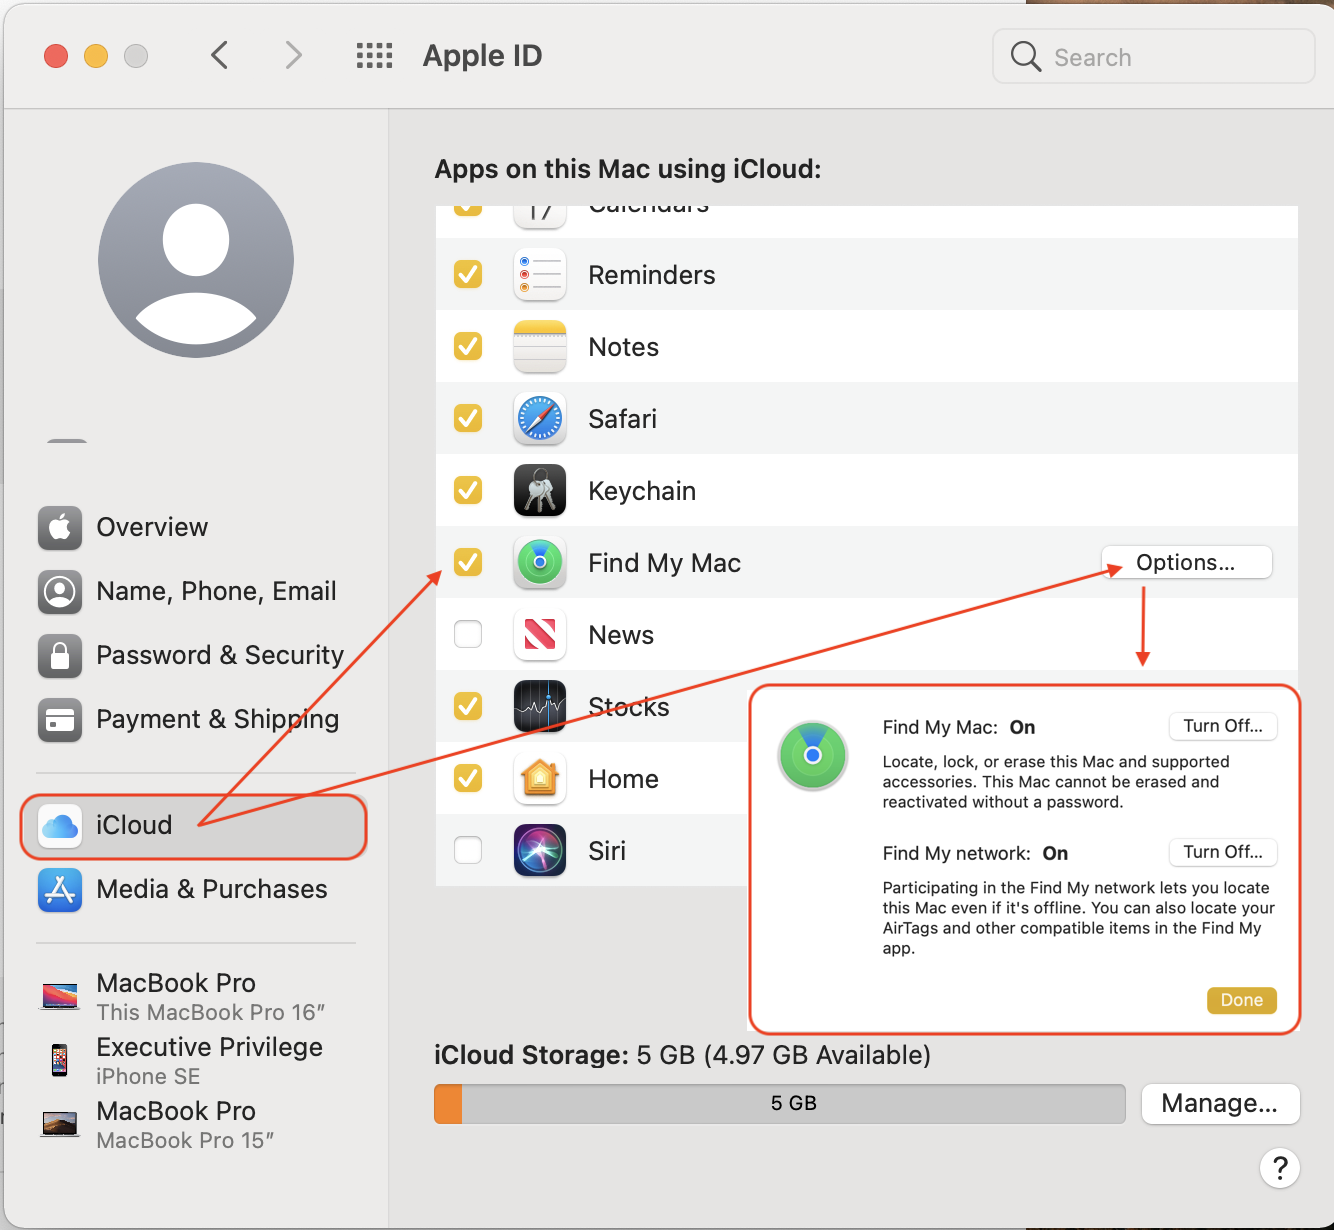Uncheck the Home checkbox
This screenshot has width=1334, height=1230.
[x=468, y=778]
